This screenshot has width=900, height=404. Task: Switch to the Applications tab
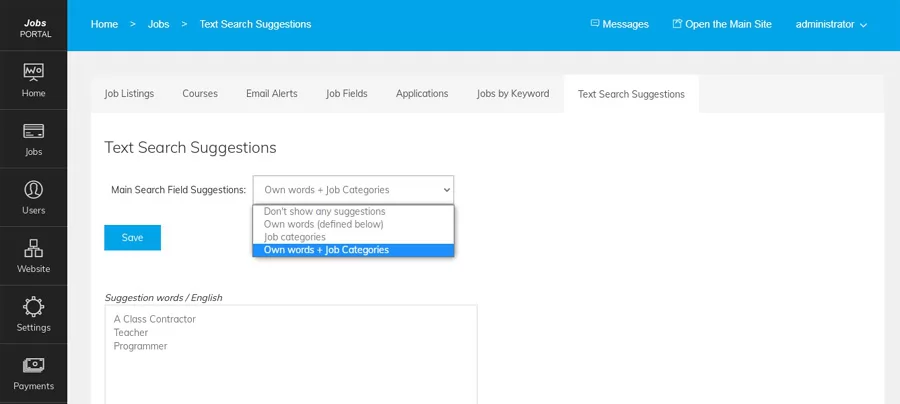point(422,94)
